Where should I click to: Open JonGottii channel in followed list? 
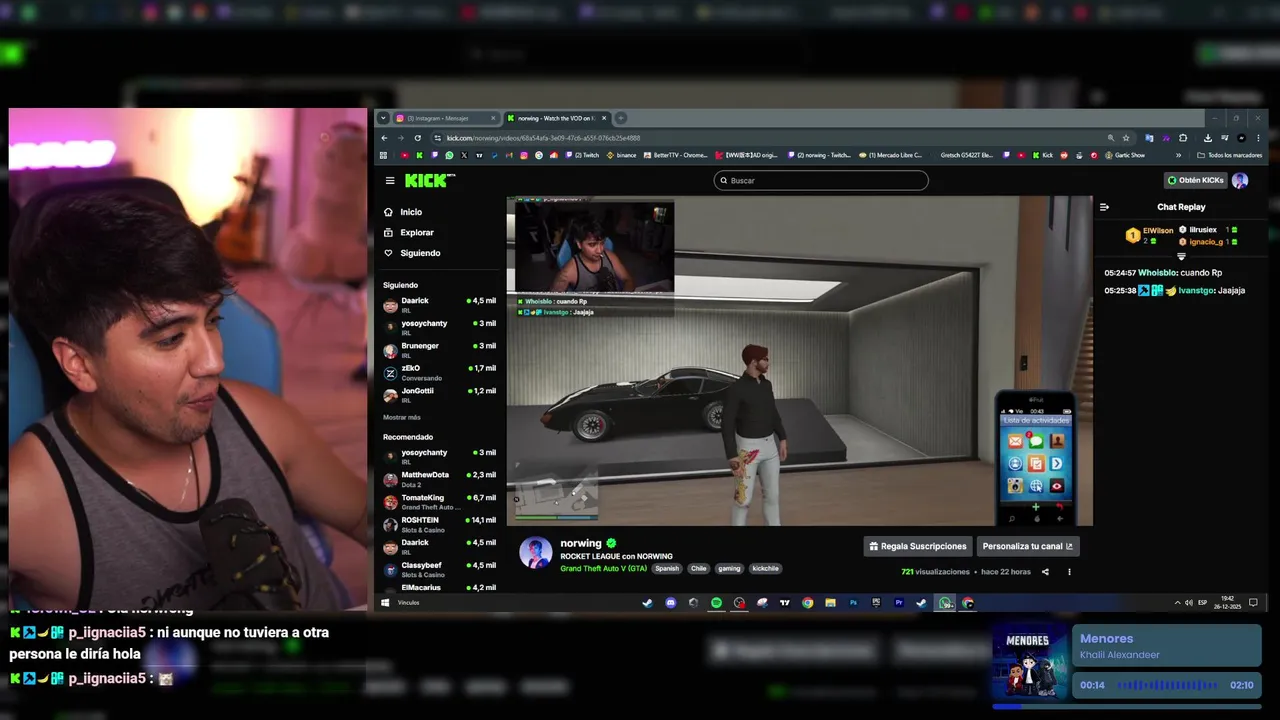coord(439,394)
